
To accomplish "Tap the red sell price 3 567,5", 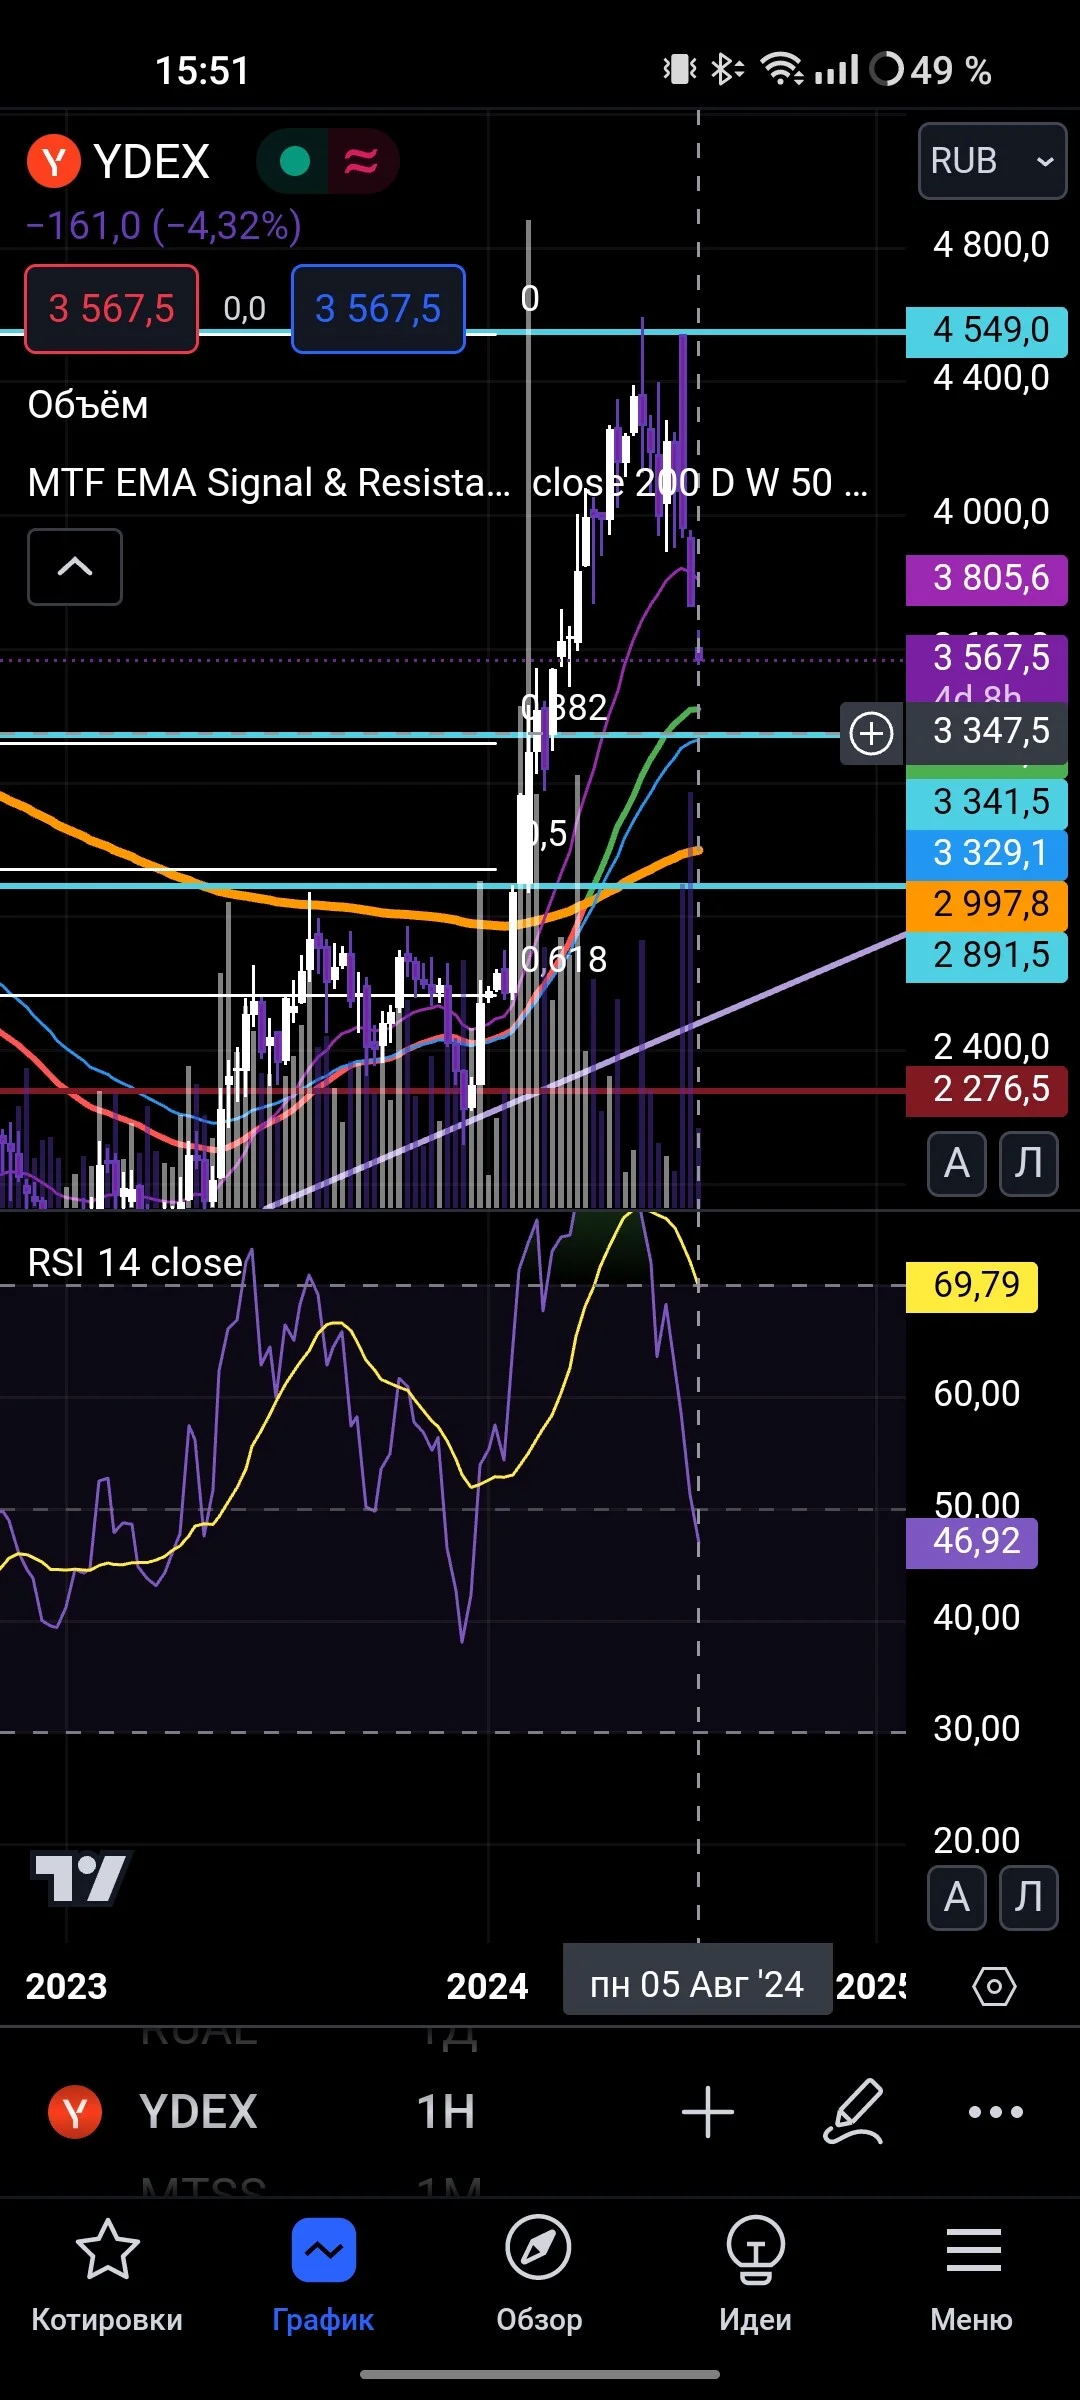I will point(111,309).
